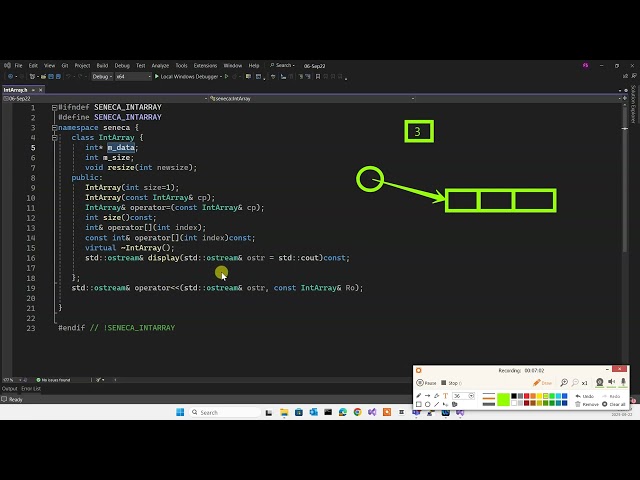Click Clear all annotations

616,405
